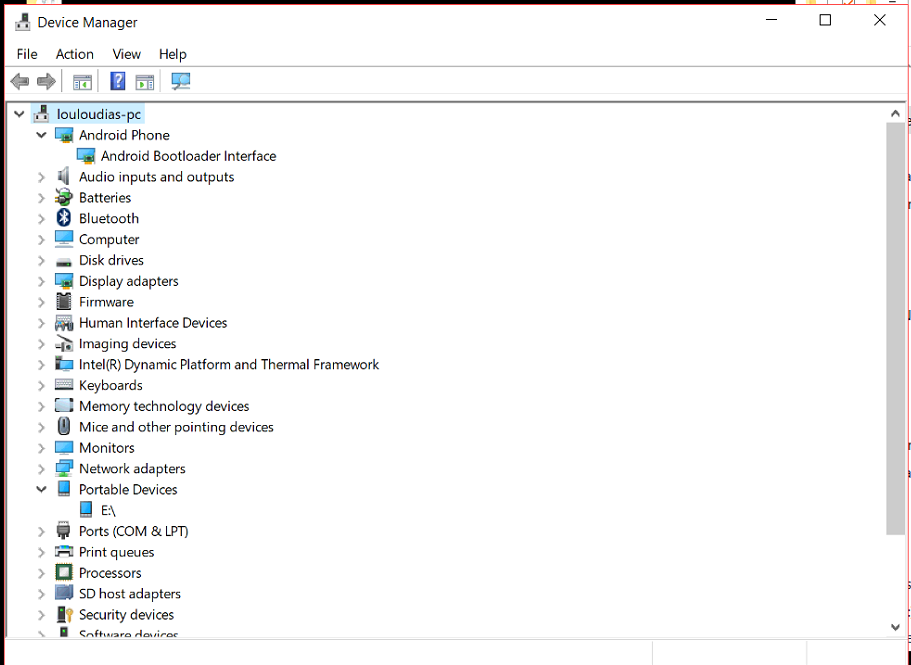
Task: Collapse the Portable Devices category
Action: tap(41, 490)
